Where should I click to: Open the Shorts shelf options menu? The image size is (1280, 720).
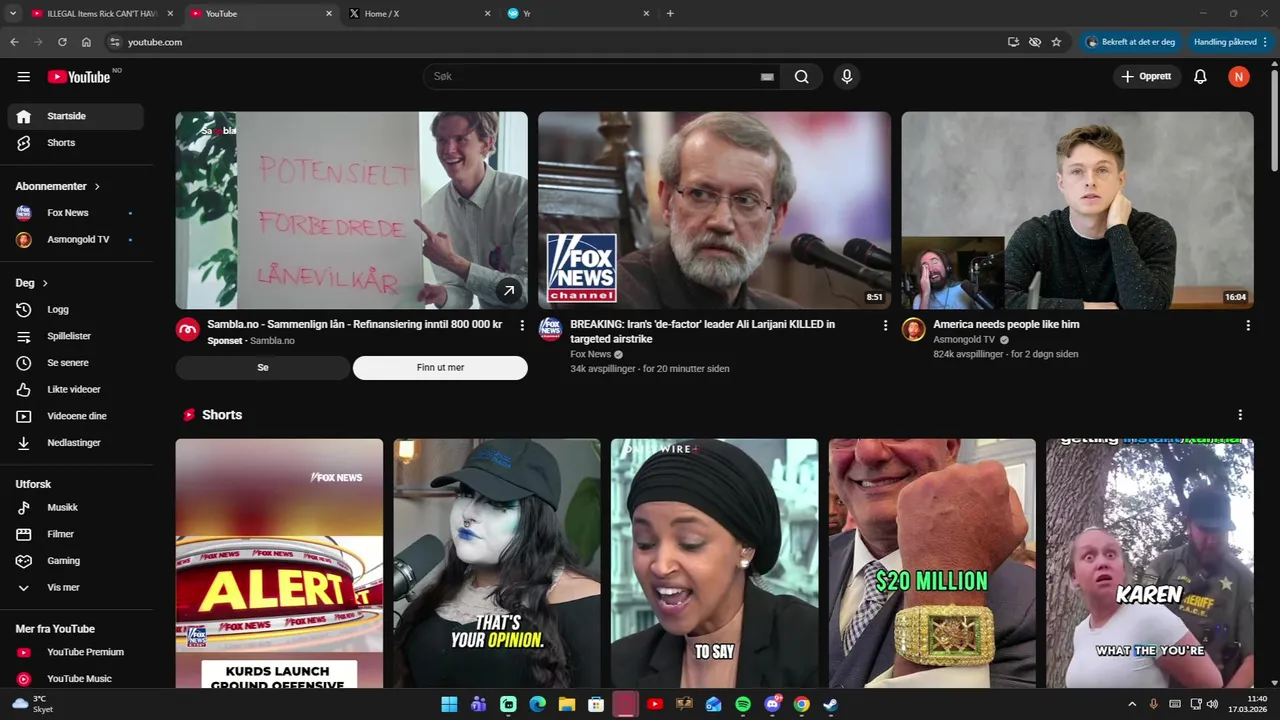(x=1240, y=415)
